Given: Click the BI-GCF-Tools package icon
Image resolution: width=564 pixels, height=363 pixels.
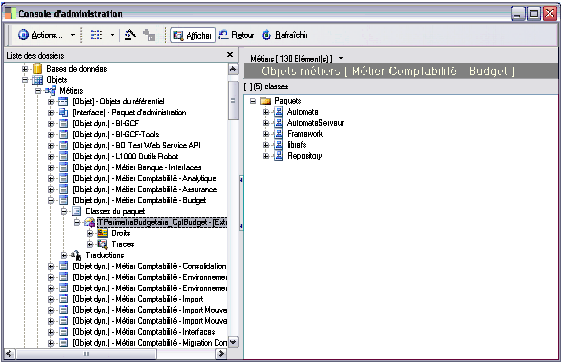Looking at the screenshot, I should point(63,135).
